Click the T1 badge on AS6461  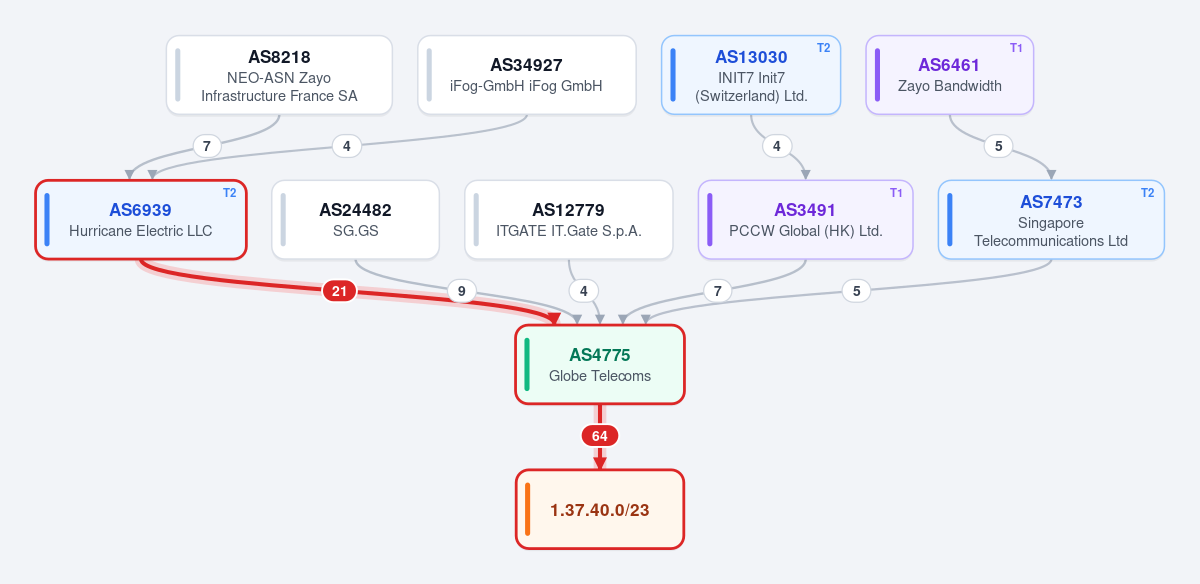pos(1016,48)
